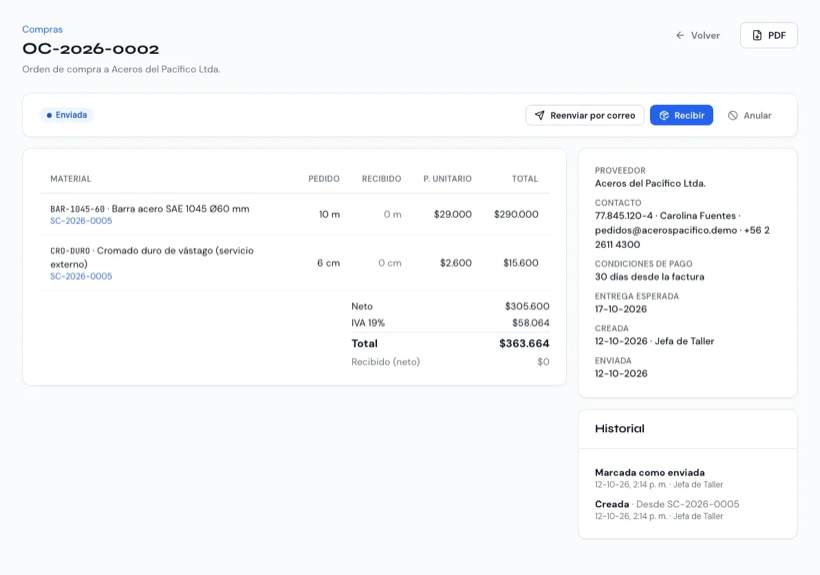Click the MATERIAL column header

pos(71,179)
